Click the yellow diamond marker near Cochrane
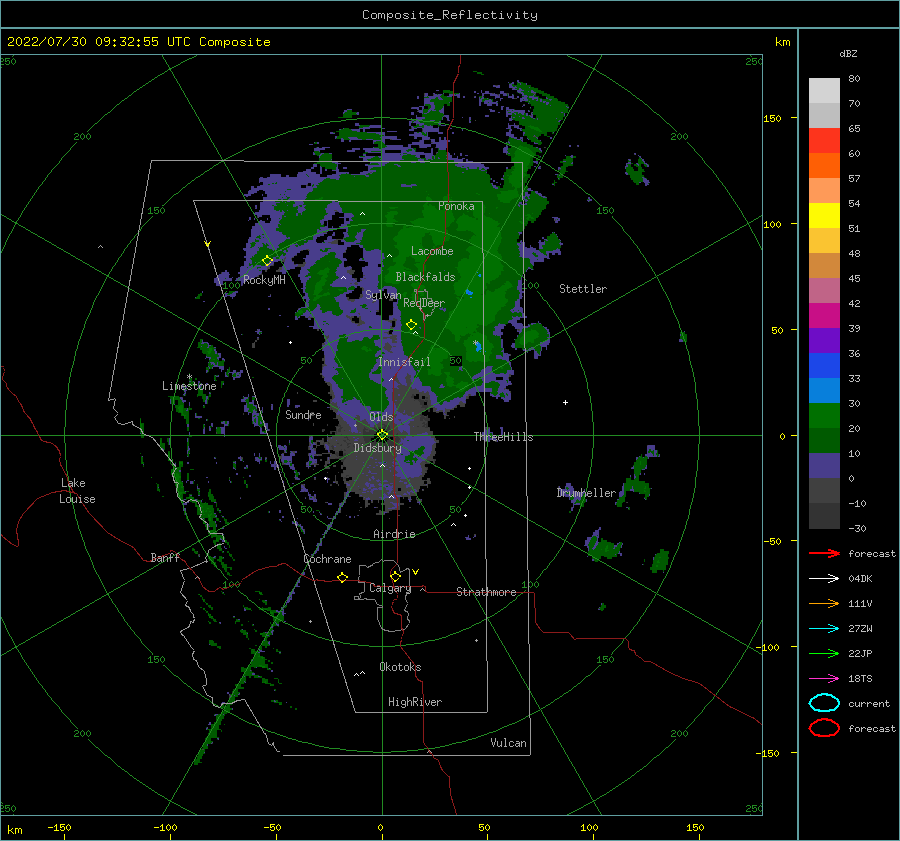The width and height of the screenshot is (900, 841). 342,577
